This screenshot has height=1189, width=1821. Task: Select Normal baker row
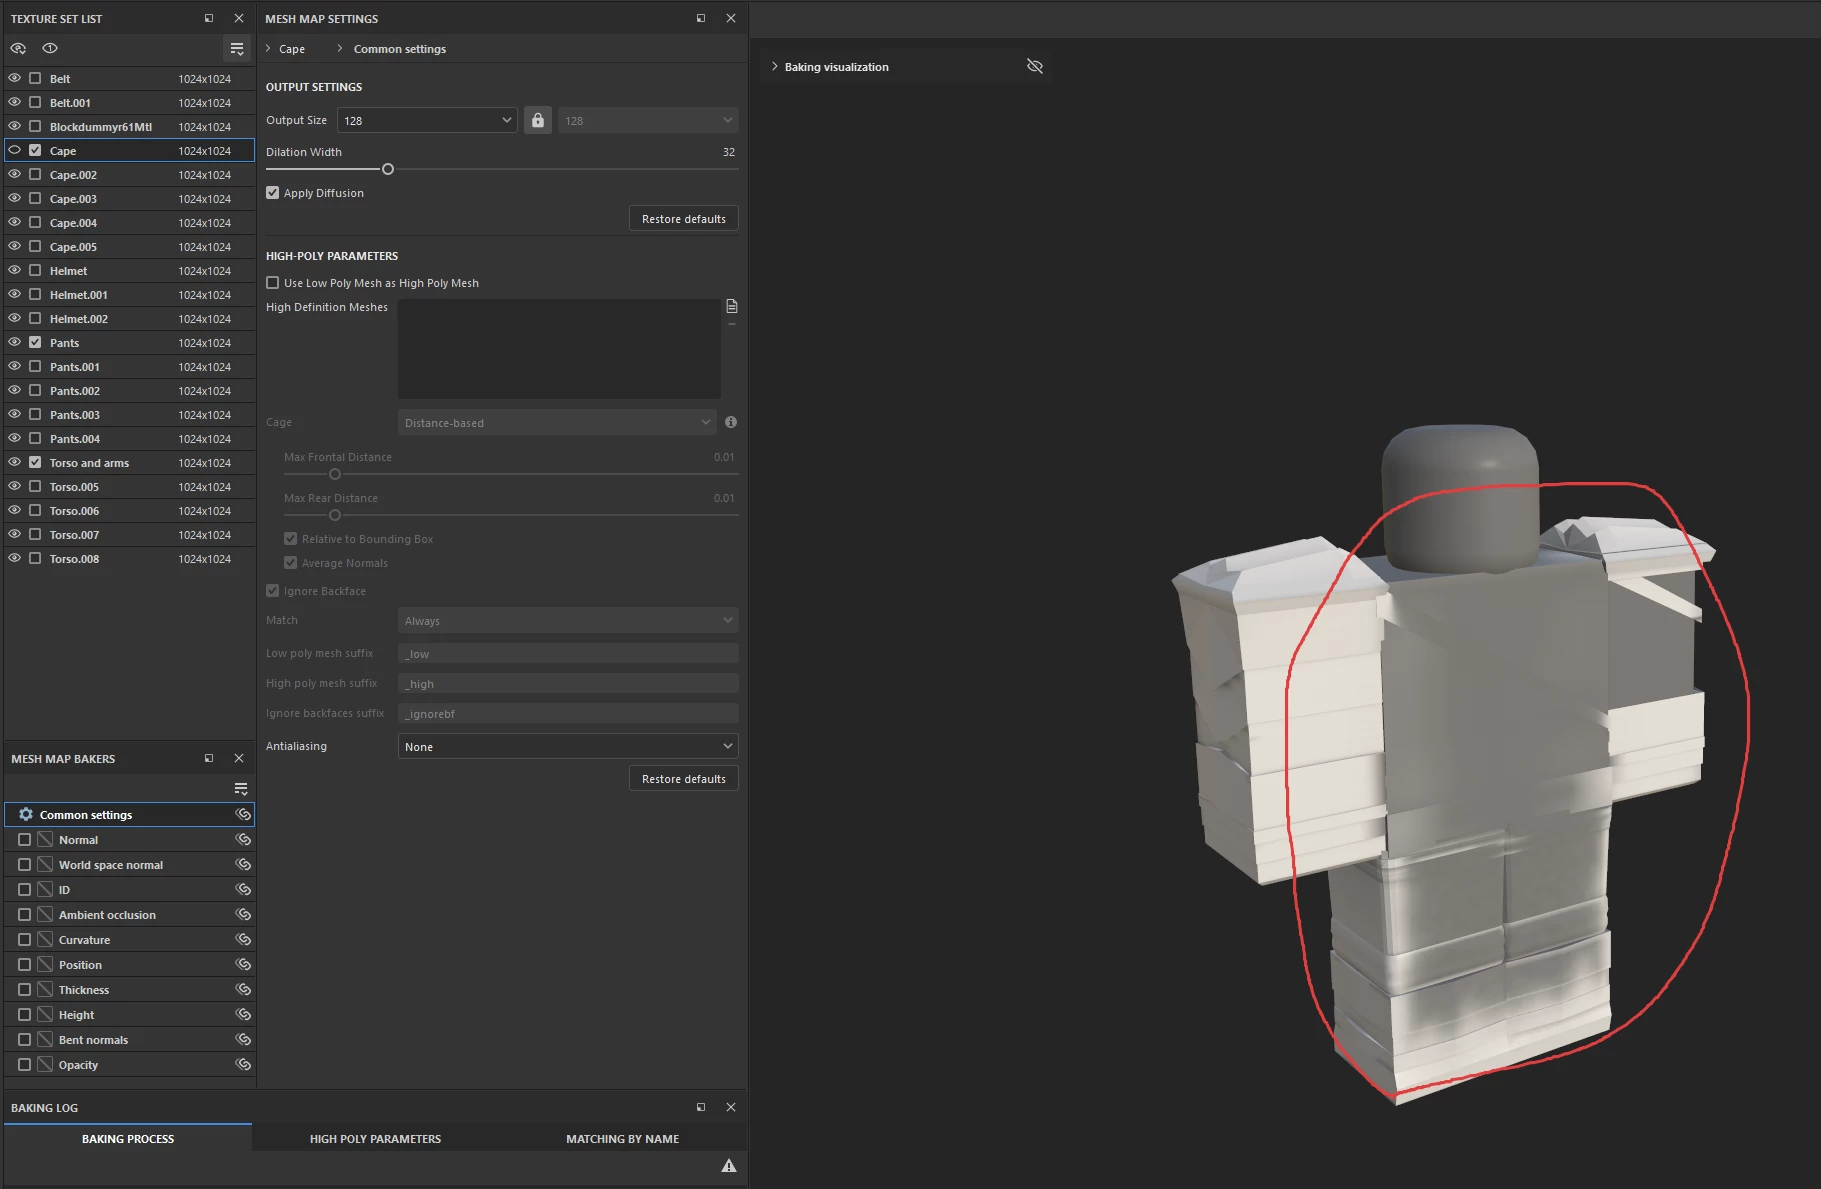tap(130, 839)
